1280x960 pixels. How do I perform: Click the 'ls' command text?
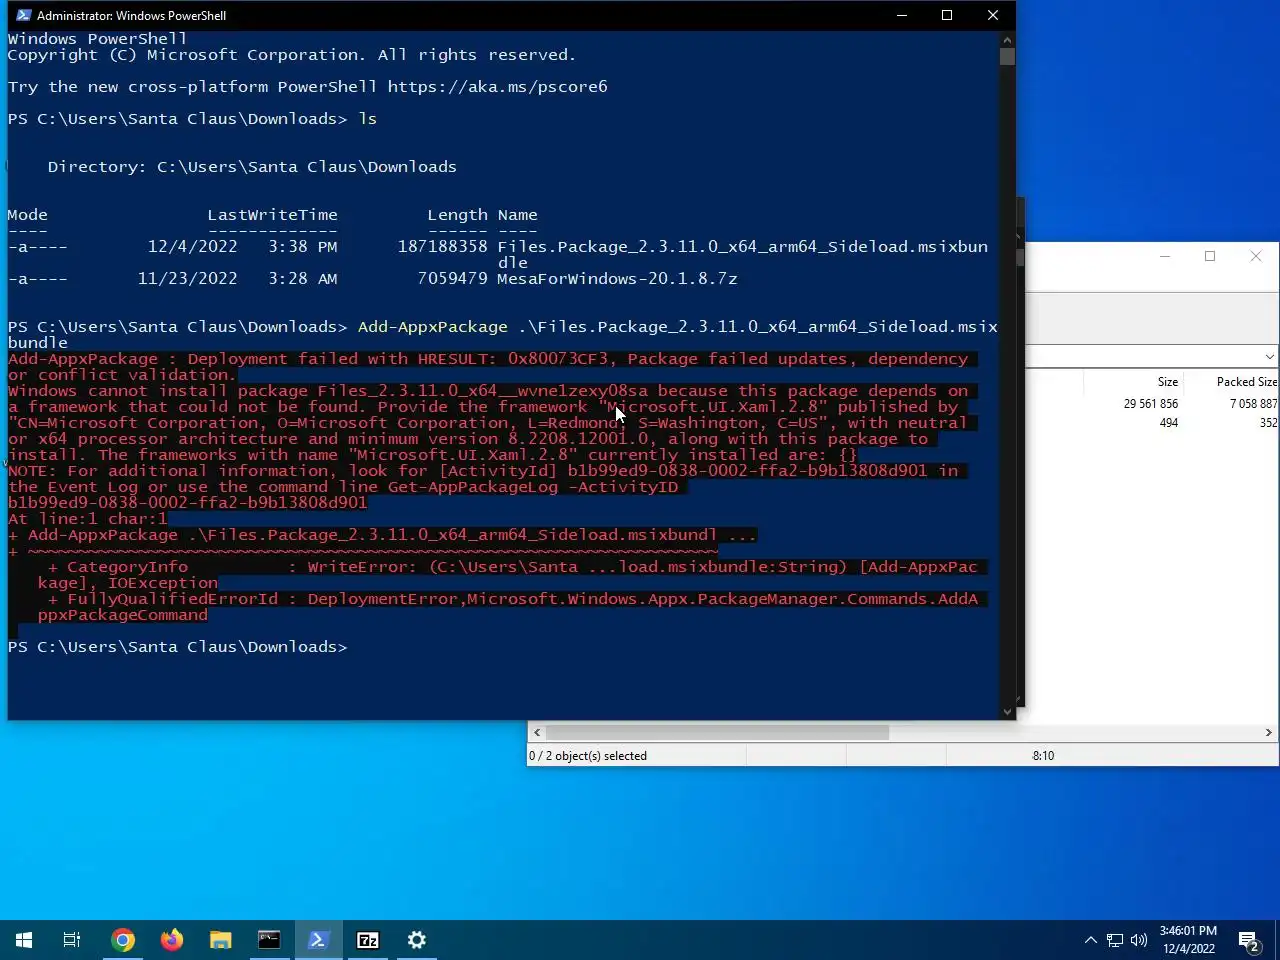tap(367, 119)
